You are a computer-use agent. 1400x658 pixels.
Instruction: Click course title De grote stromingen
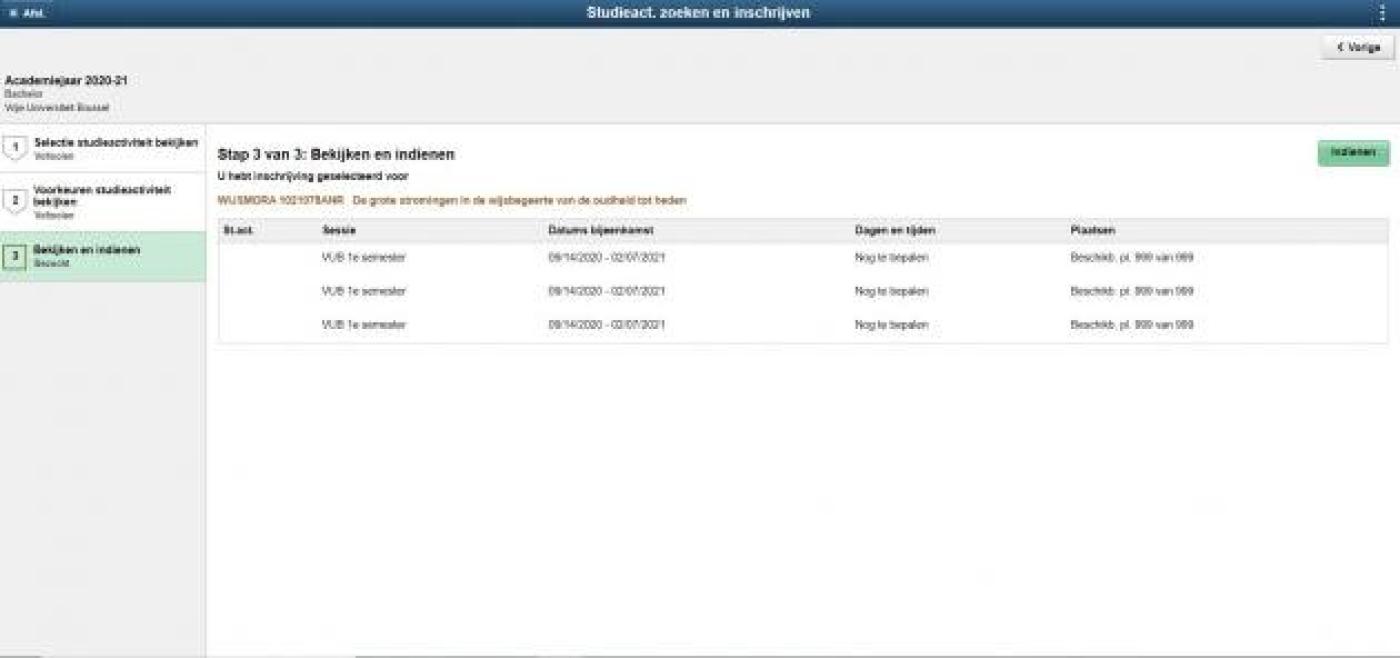[520, 201]
